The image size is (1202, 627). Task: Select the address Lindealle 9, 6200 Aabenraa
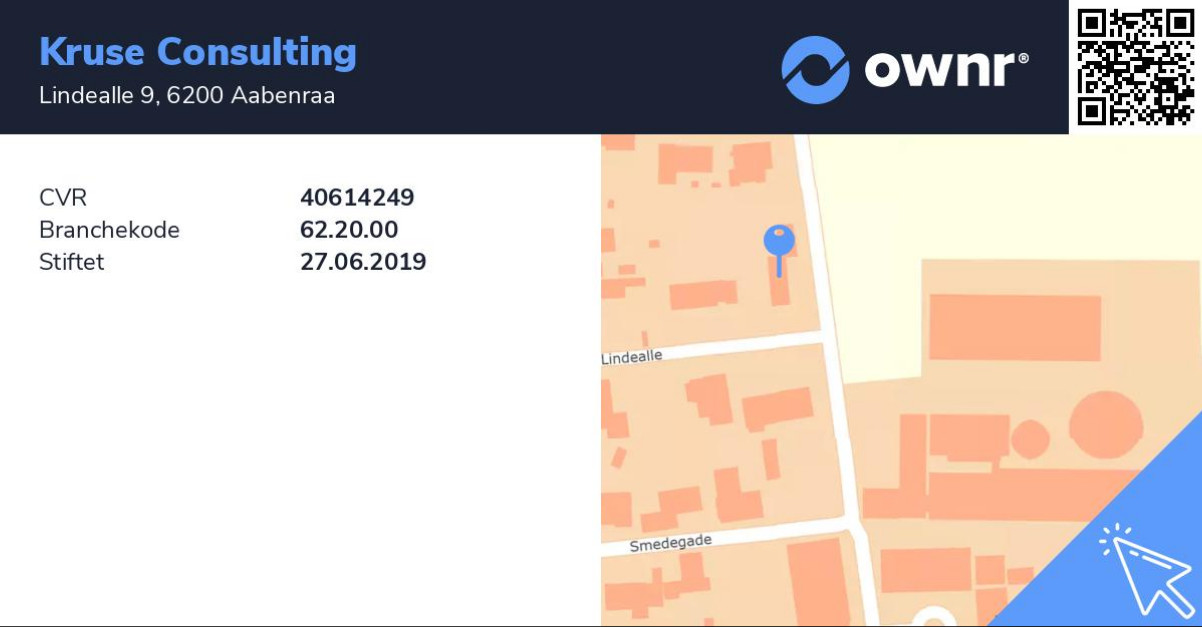coord(187,96)
